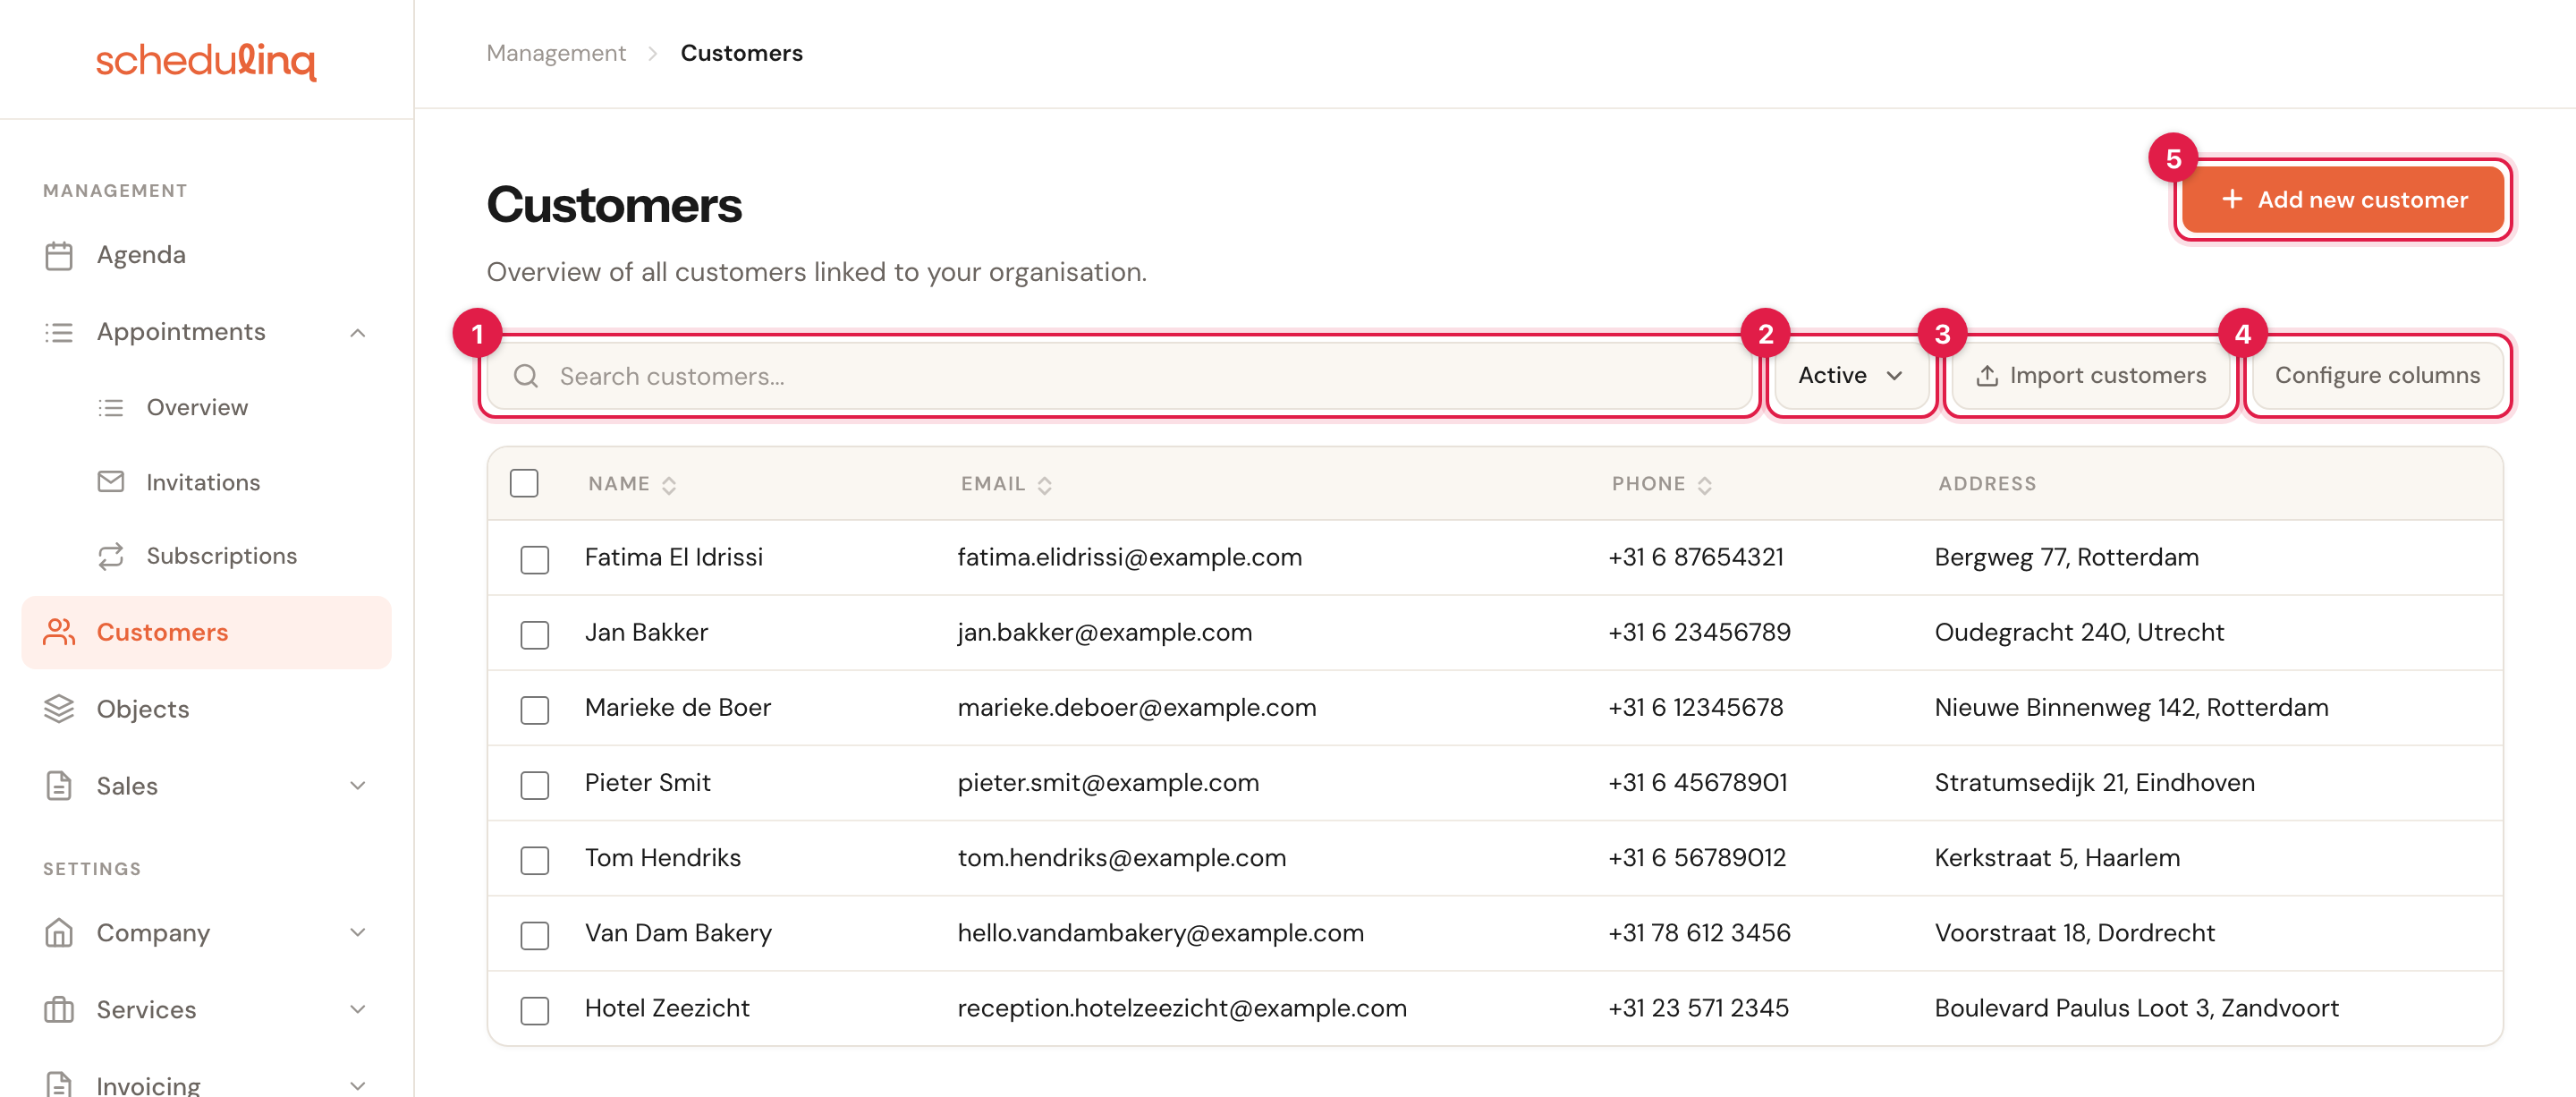Sort by the NAME column arrows
The width and height of the screenshot is (2576, 1097).
[x=669, y=485]
